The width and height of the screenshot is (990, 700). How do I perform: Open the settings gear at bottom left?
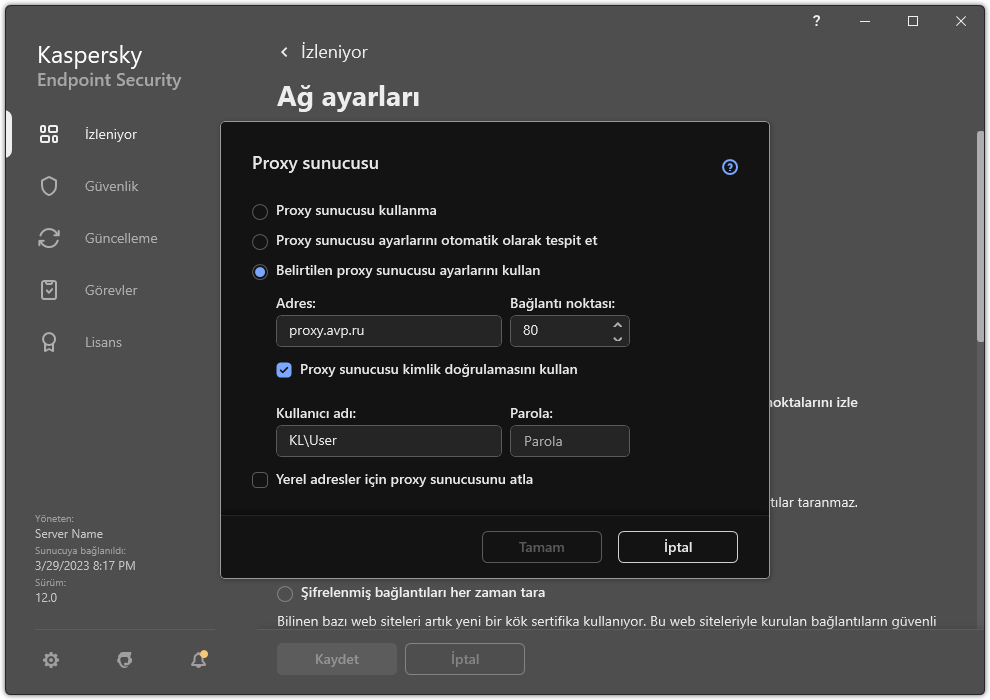click(50, 660)
